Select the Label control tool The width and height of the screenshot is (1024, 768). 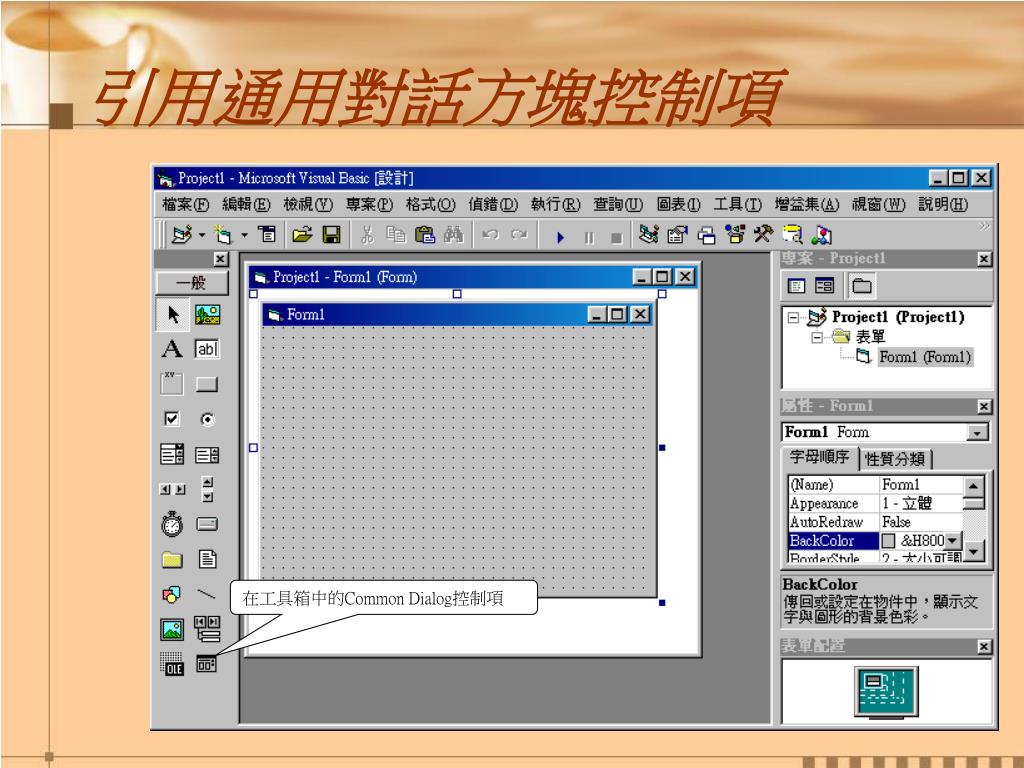(172, 349)
